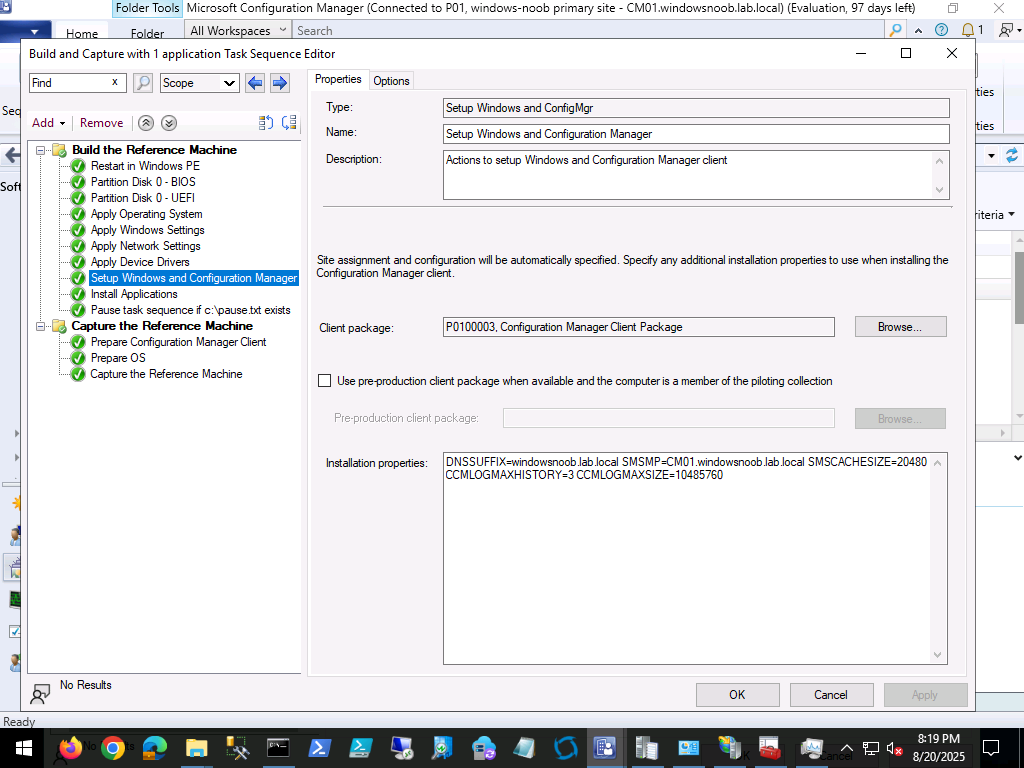Open the help question mark icon
Viewport: 1024px width, 768px height.
(941, 30)
